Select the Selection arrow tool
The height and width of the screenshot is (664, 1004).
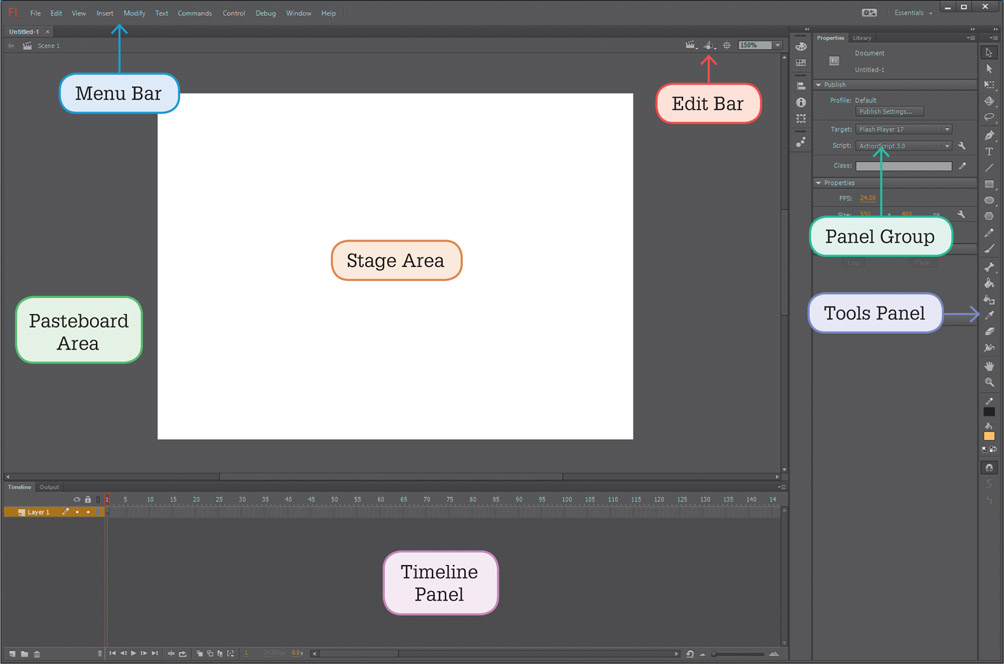click(x=989, y=53)
